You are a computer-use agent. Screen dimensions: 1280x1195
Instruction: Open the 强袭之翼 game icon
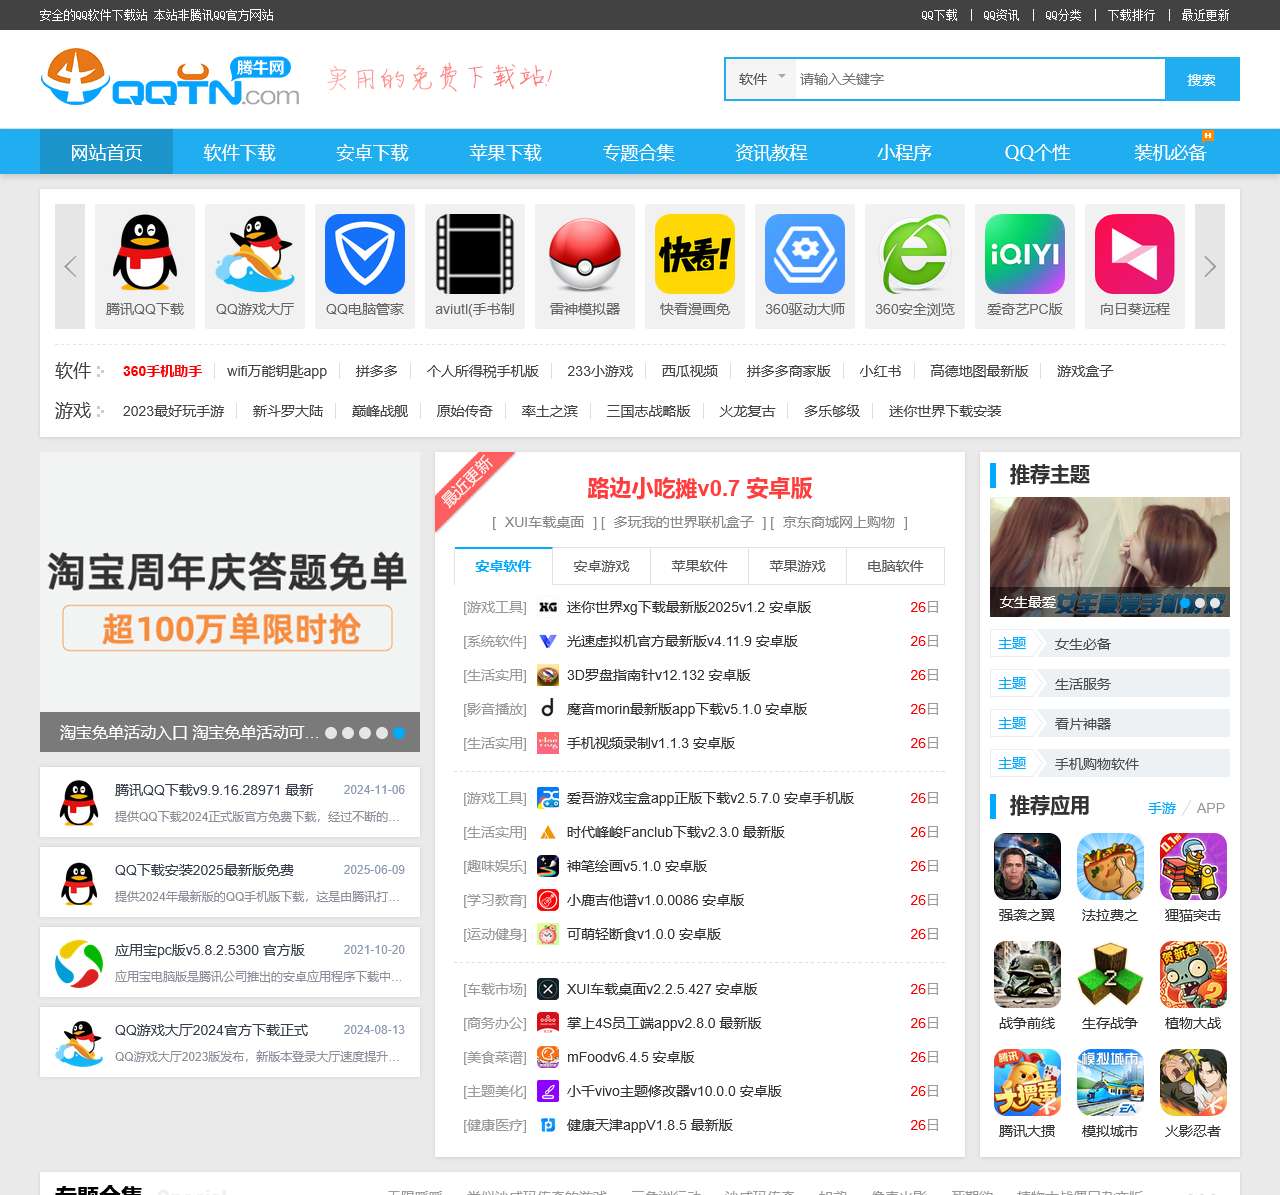(1027, 867)
